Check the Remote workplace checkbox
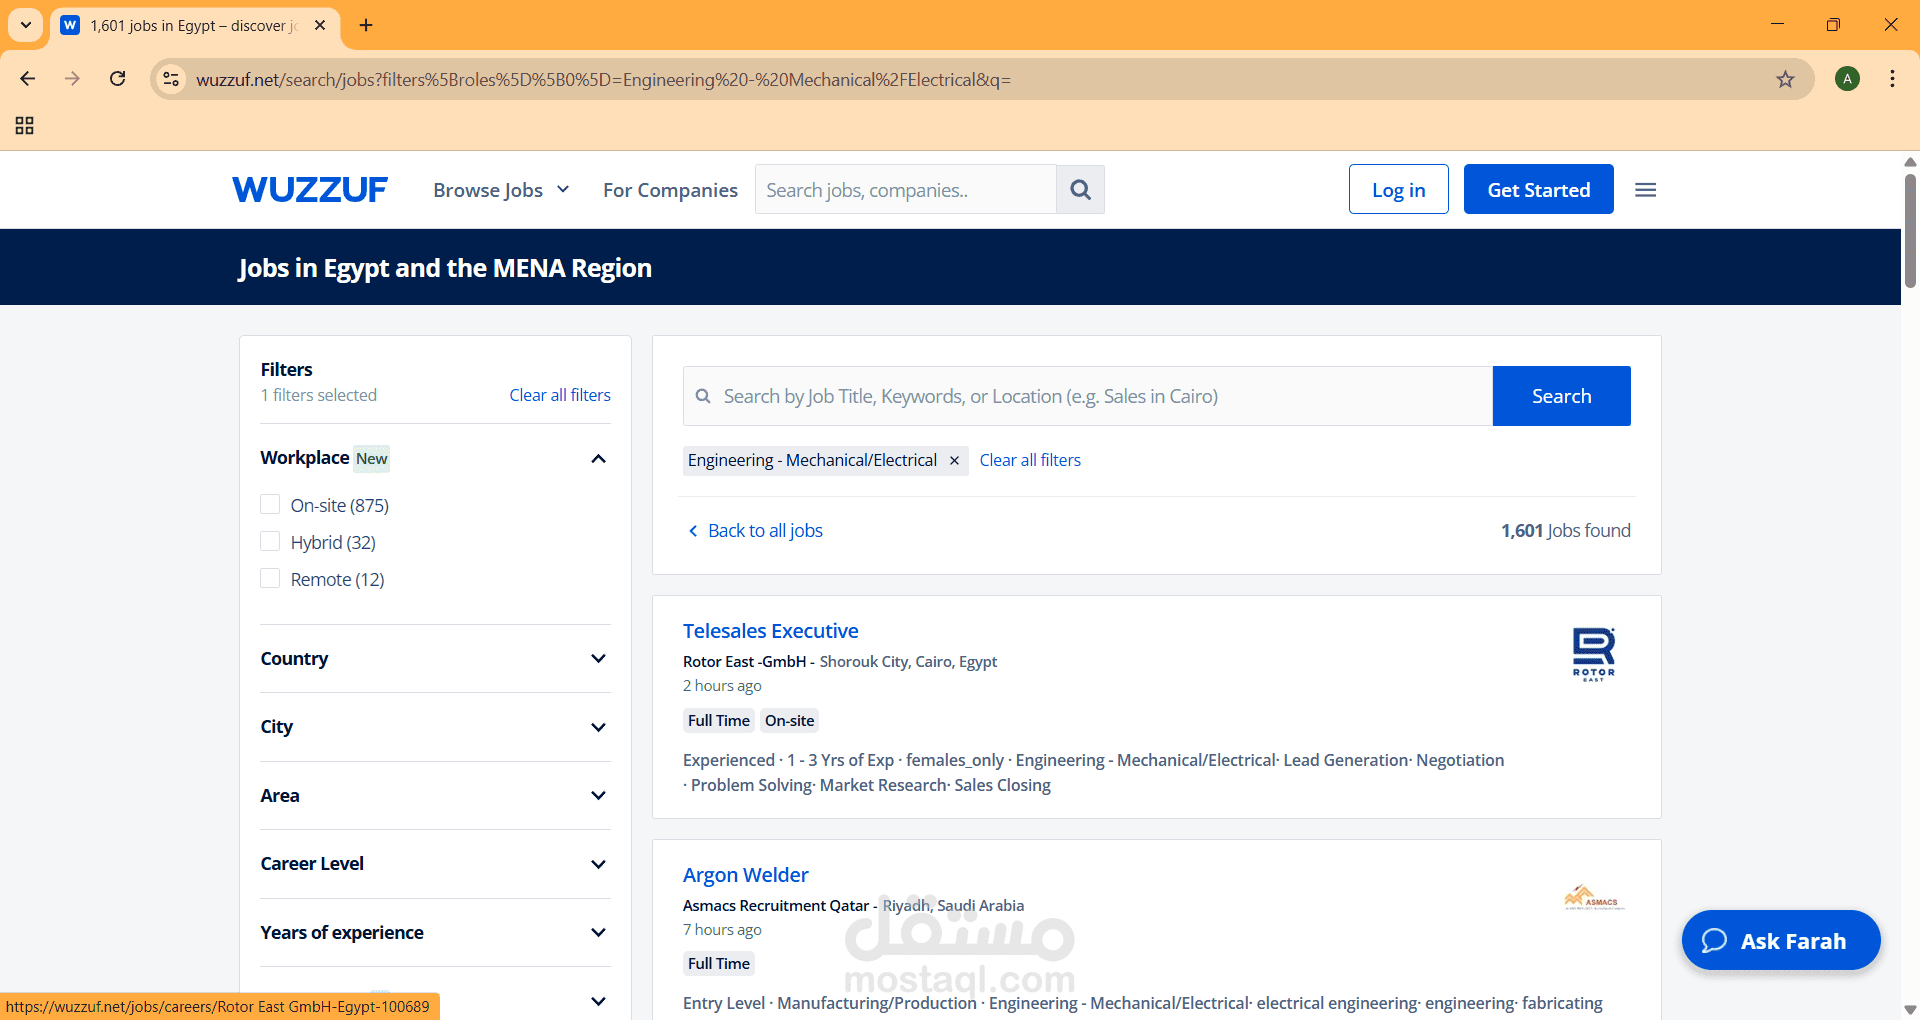1920x1020 pixels. [x=270, y=578]
